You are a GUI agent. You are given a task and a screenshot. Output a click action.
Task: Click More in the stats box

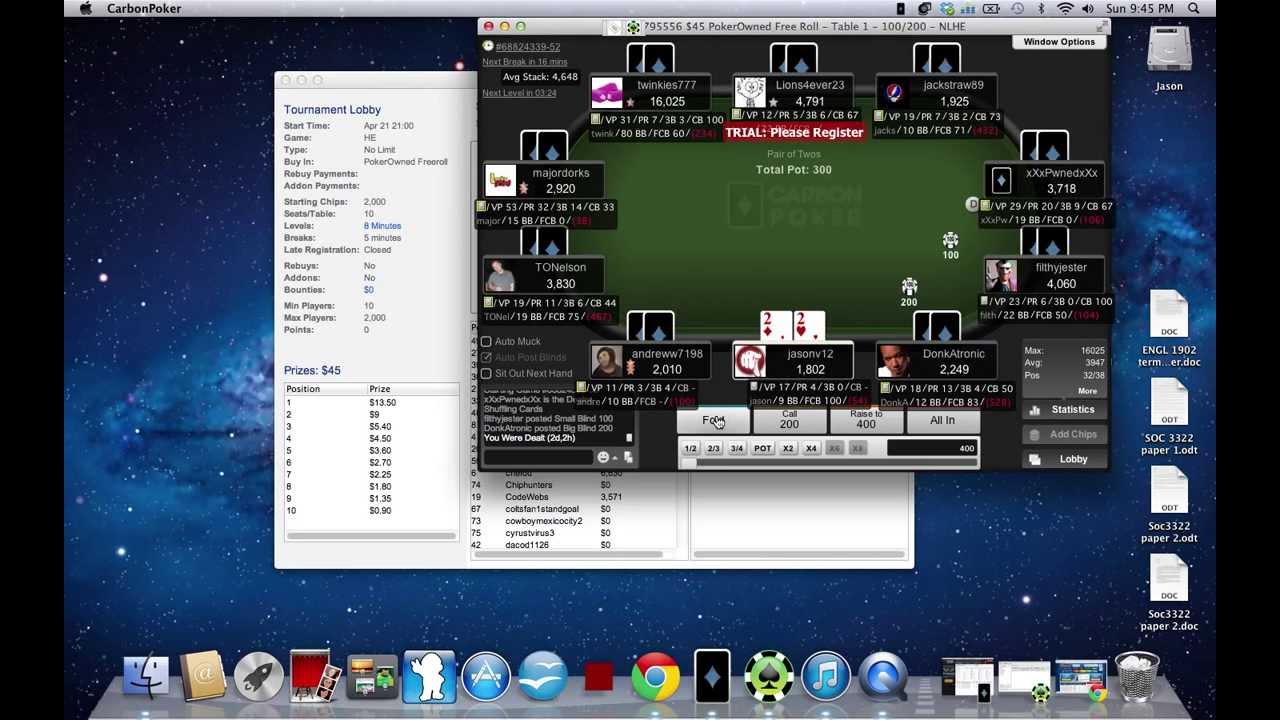click(x=1087, y=391)
